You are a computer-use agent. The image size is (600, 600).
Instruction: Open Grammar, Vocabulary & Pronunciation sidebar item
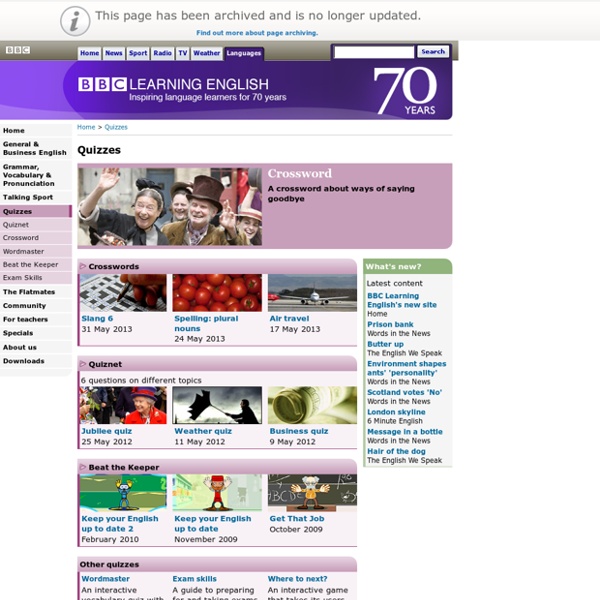(28, 176)
